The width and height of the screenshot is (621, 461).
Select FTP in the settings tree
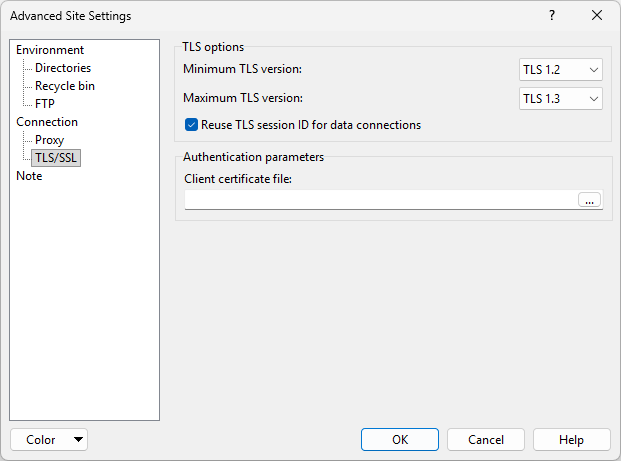45,104
